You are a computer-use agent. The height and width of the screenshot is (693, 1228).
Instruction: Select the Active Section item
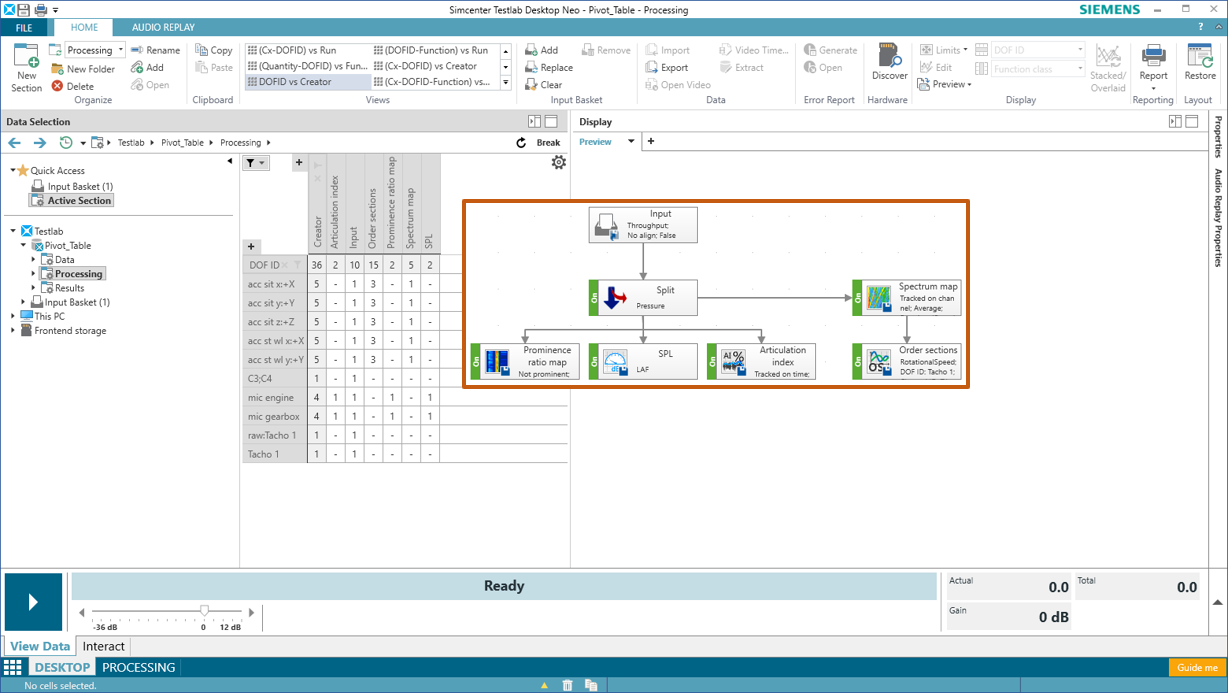tap(79, 201)
